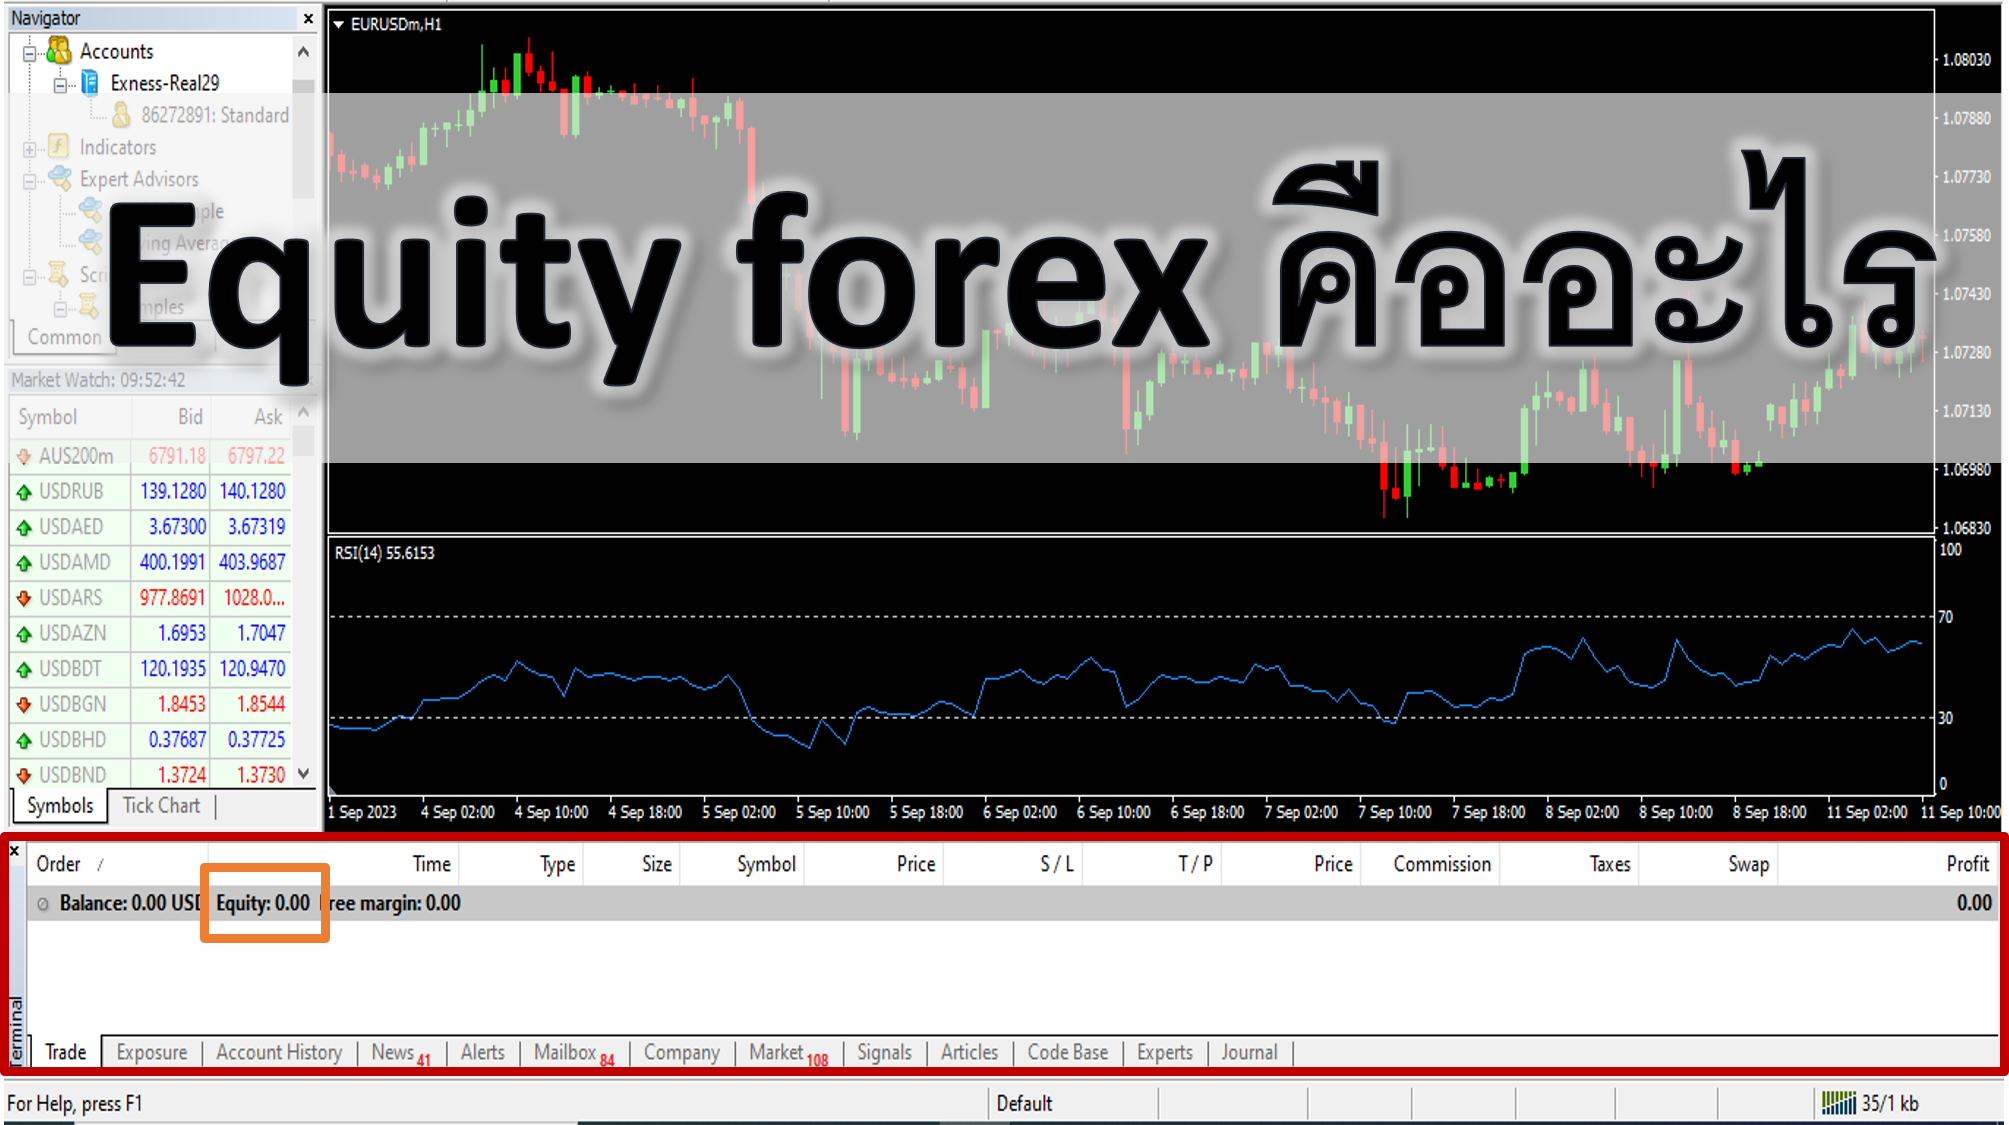
Task: Click the USDAZN up-arrow icon
Action: click(24, 634)
